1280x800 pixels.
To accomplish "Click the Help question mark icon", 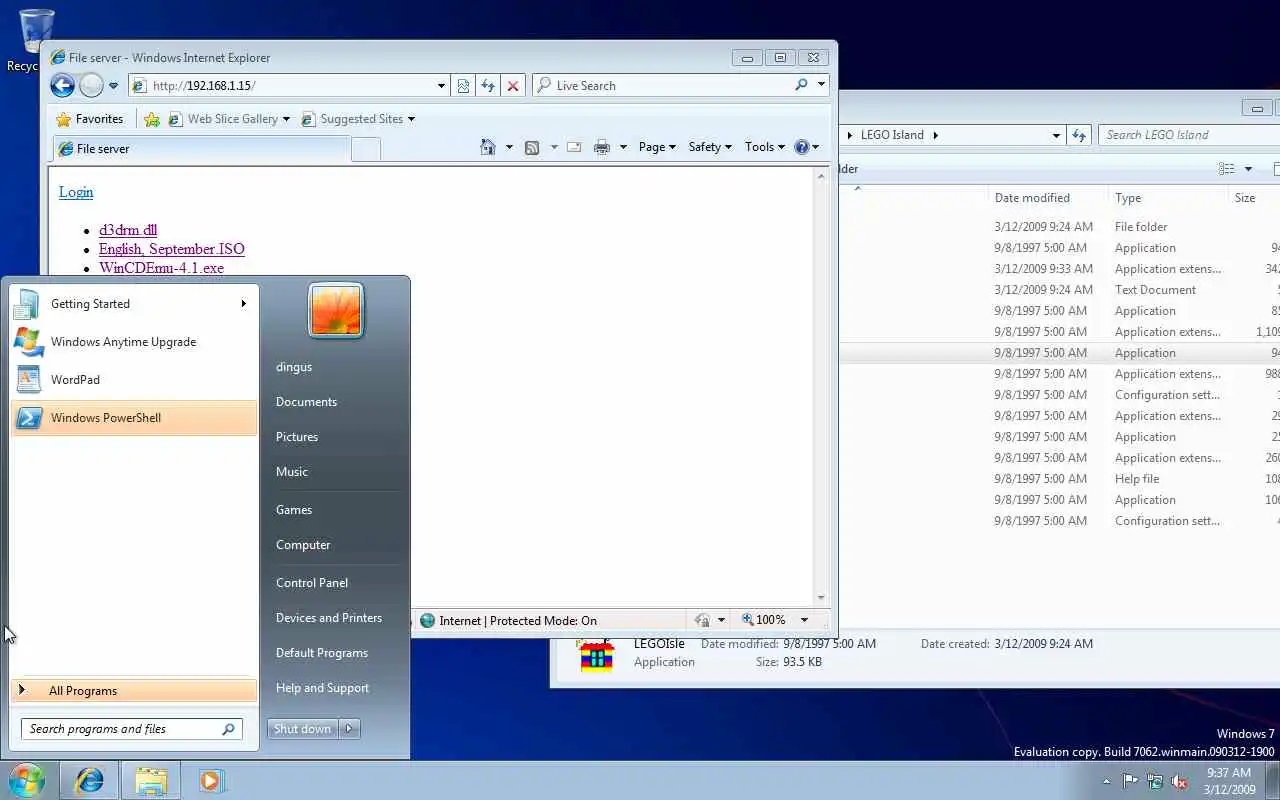I will click(x=801, y=147).
